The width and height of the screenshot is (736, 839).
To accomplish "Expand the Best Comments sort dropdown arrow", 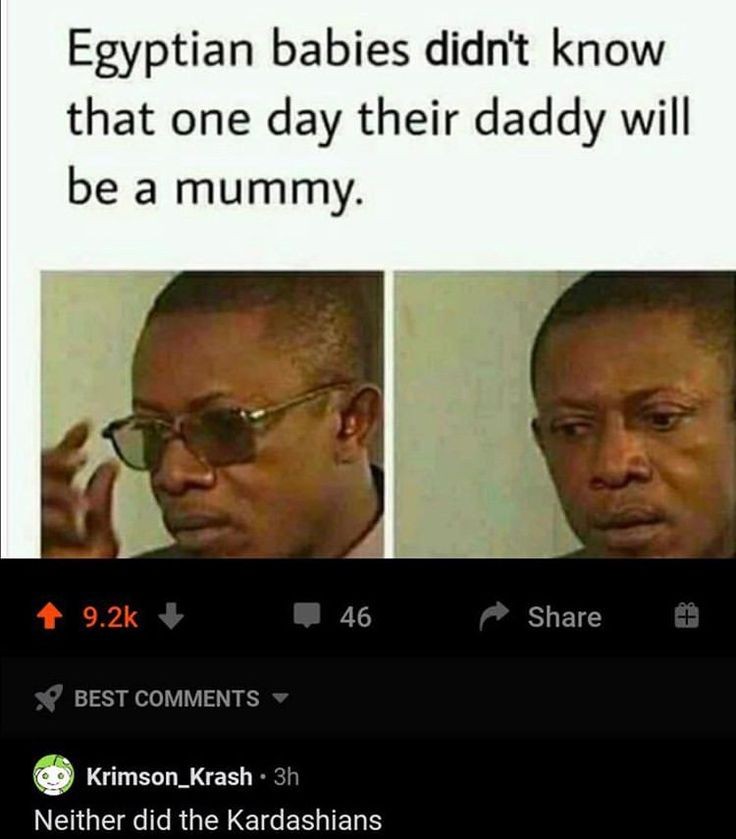I will click(280, 698).
